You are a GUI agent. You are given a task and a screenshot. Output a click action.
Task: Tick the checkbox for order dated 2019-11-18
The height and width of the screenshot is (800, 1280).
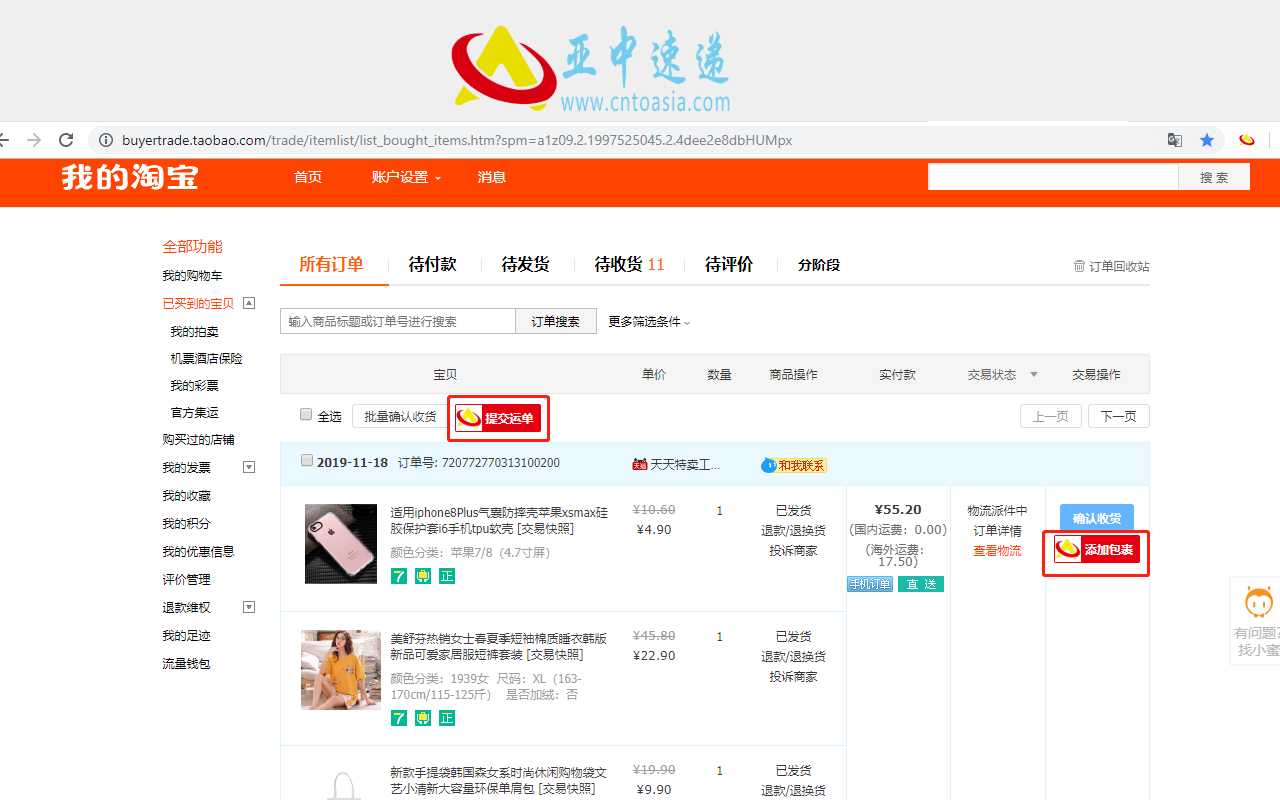pyautogui.click(x=307, y=461)
